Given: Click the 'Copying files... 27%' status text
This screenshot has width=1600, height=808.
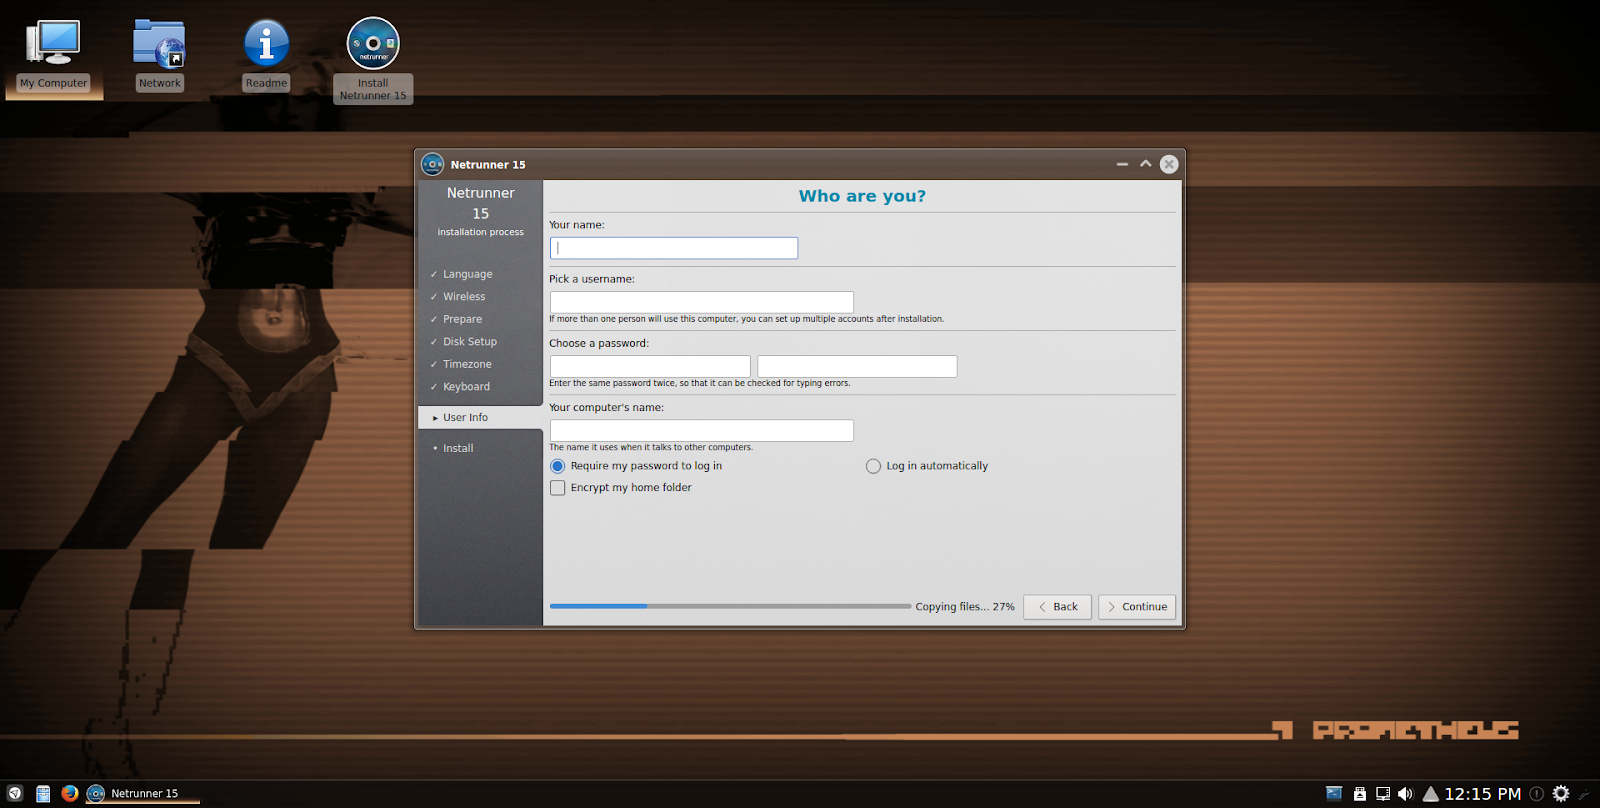Looking at the screenshot, I should (965, 607).
